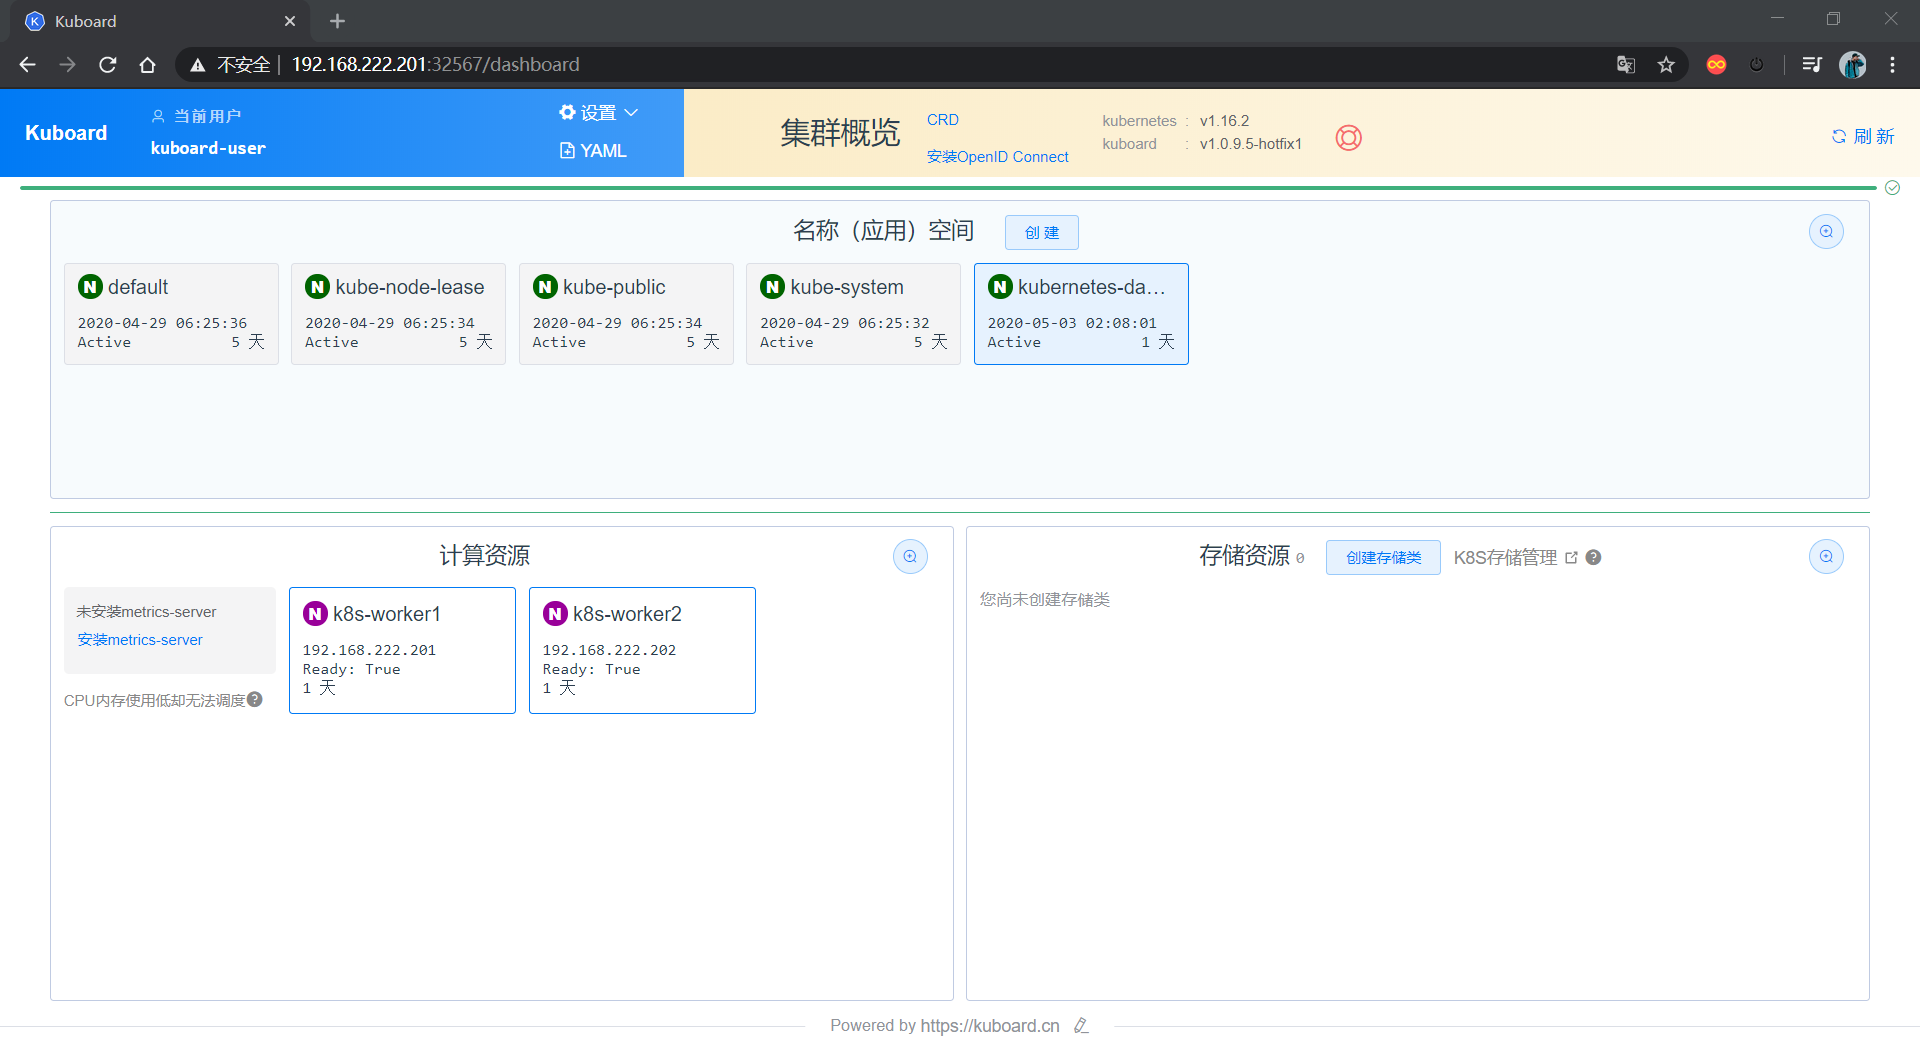Click 创建存储类 button
This screenshot has width=1920, height=1040.
tap(1383, 558)
